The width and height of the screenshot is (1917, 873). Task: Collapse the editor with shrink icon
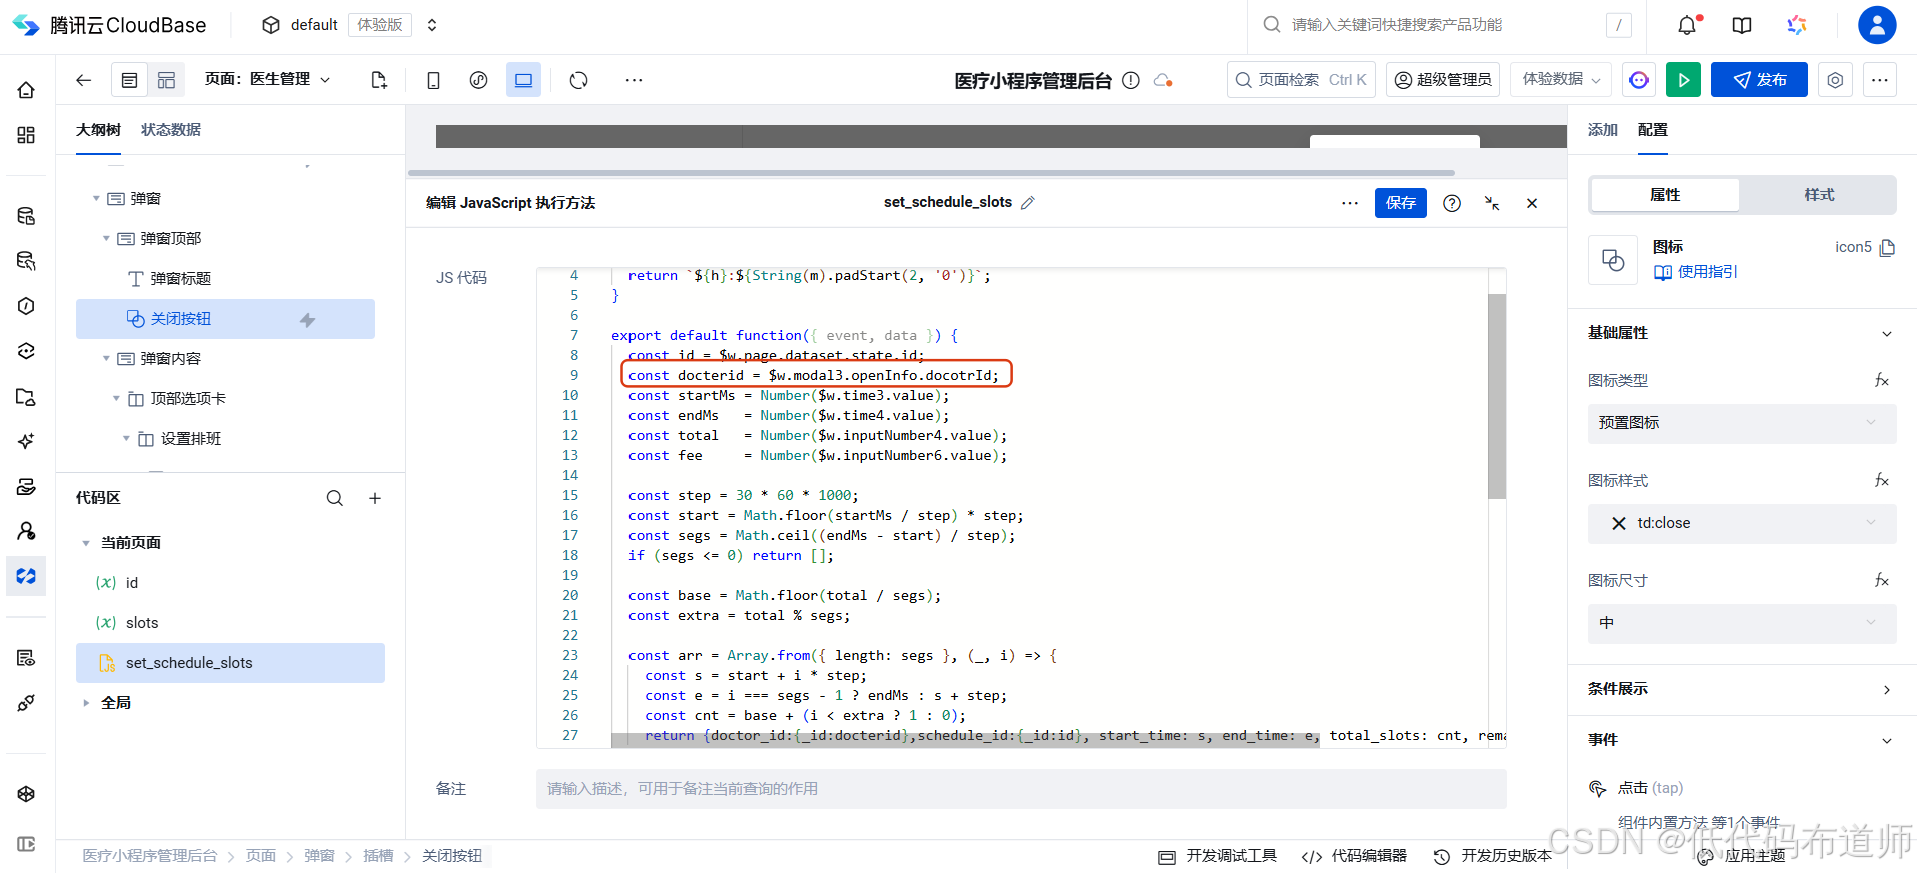pyautogui.click(x=1492, y=203)
